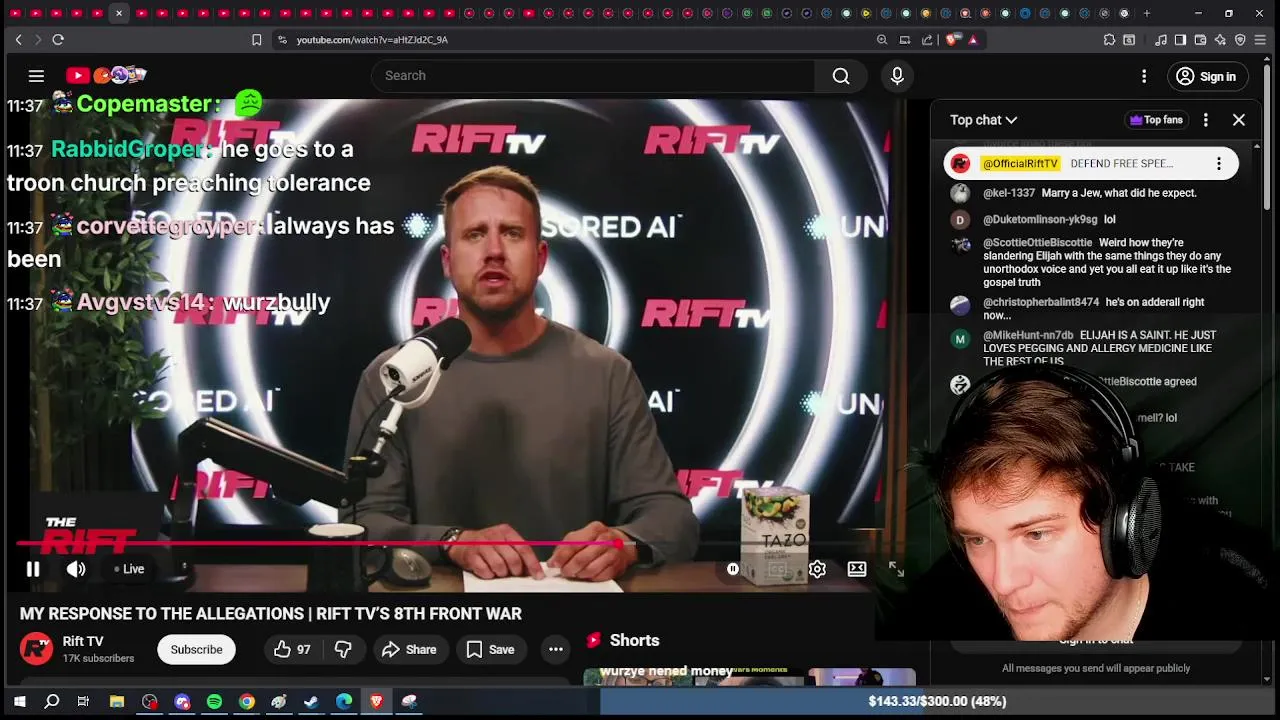Open Windows taskbar search
Image resolution: width=1280 pixels, height=720 pixels.
pyautogui.click(x=52, y=702)
